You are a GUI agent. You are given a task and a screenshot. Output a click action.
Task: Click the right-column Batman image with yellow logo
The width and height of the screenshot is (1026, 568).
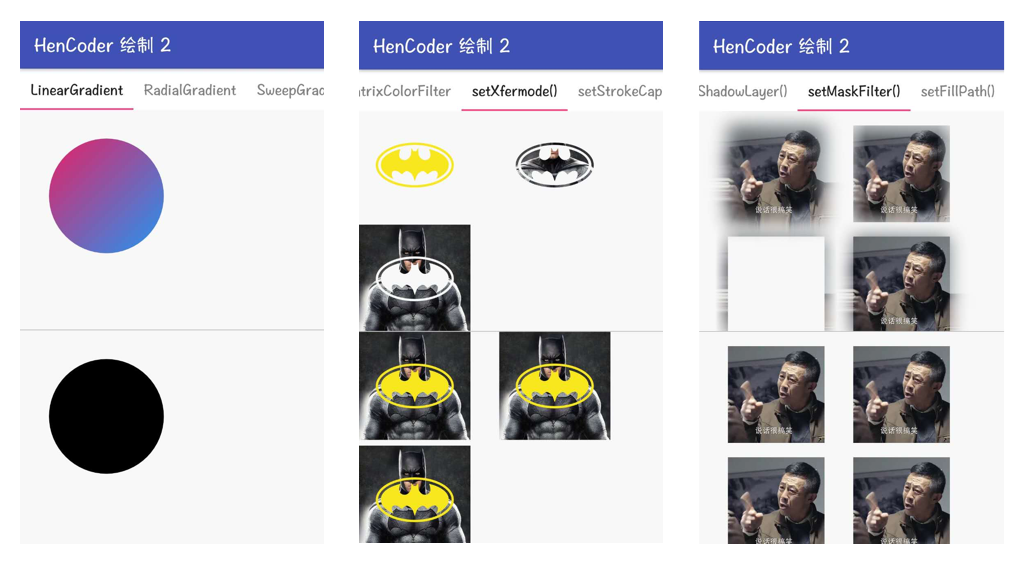tap(555, 385)
